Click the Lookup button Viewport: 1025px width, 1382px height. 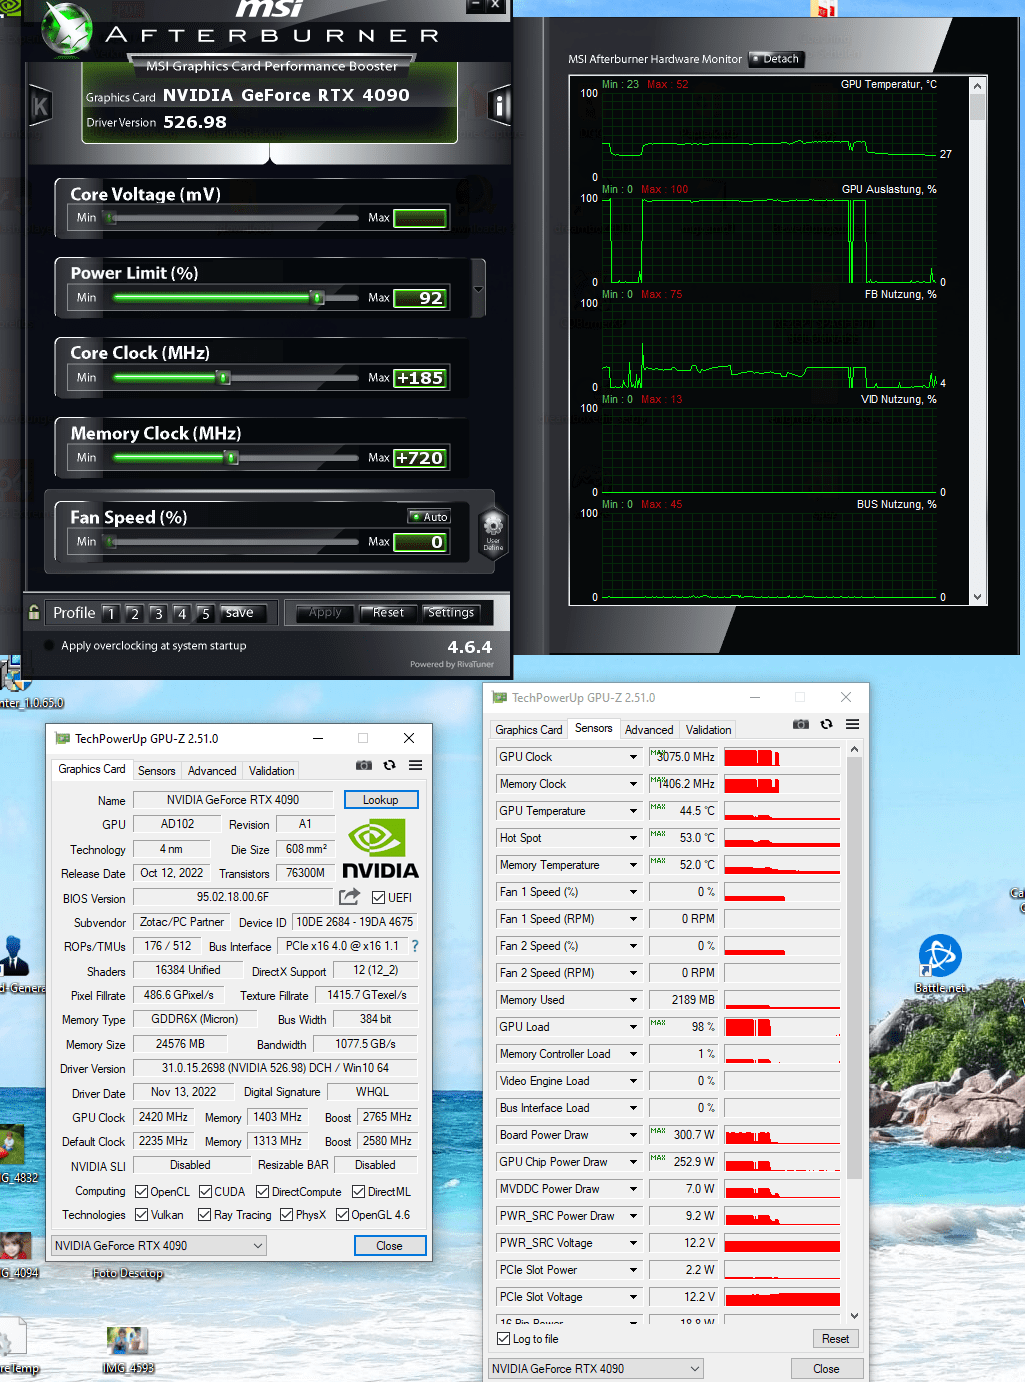tap(381, 800)
